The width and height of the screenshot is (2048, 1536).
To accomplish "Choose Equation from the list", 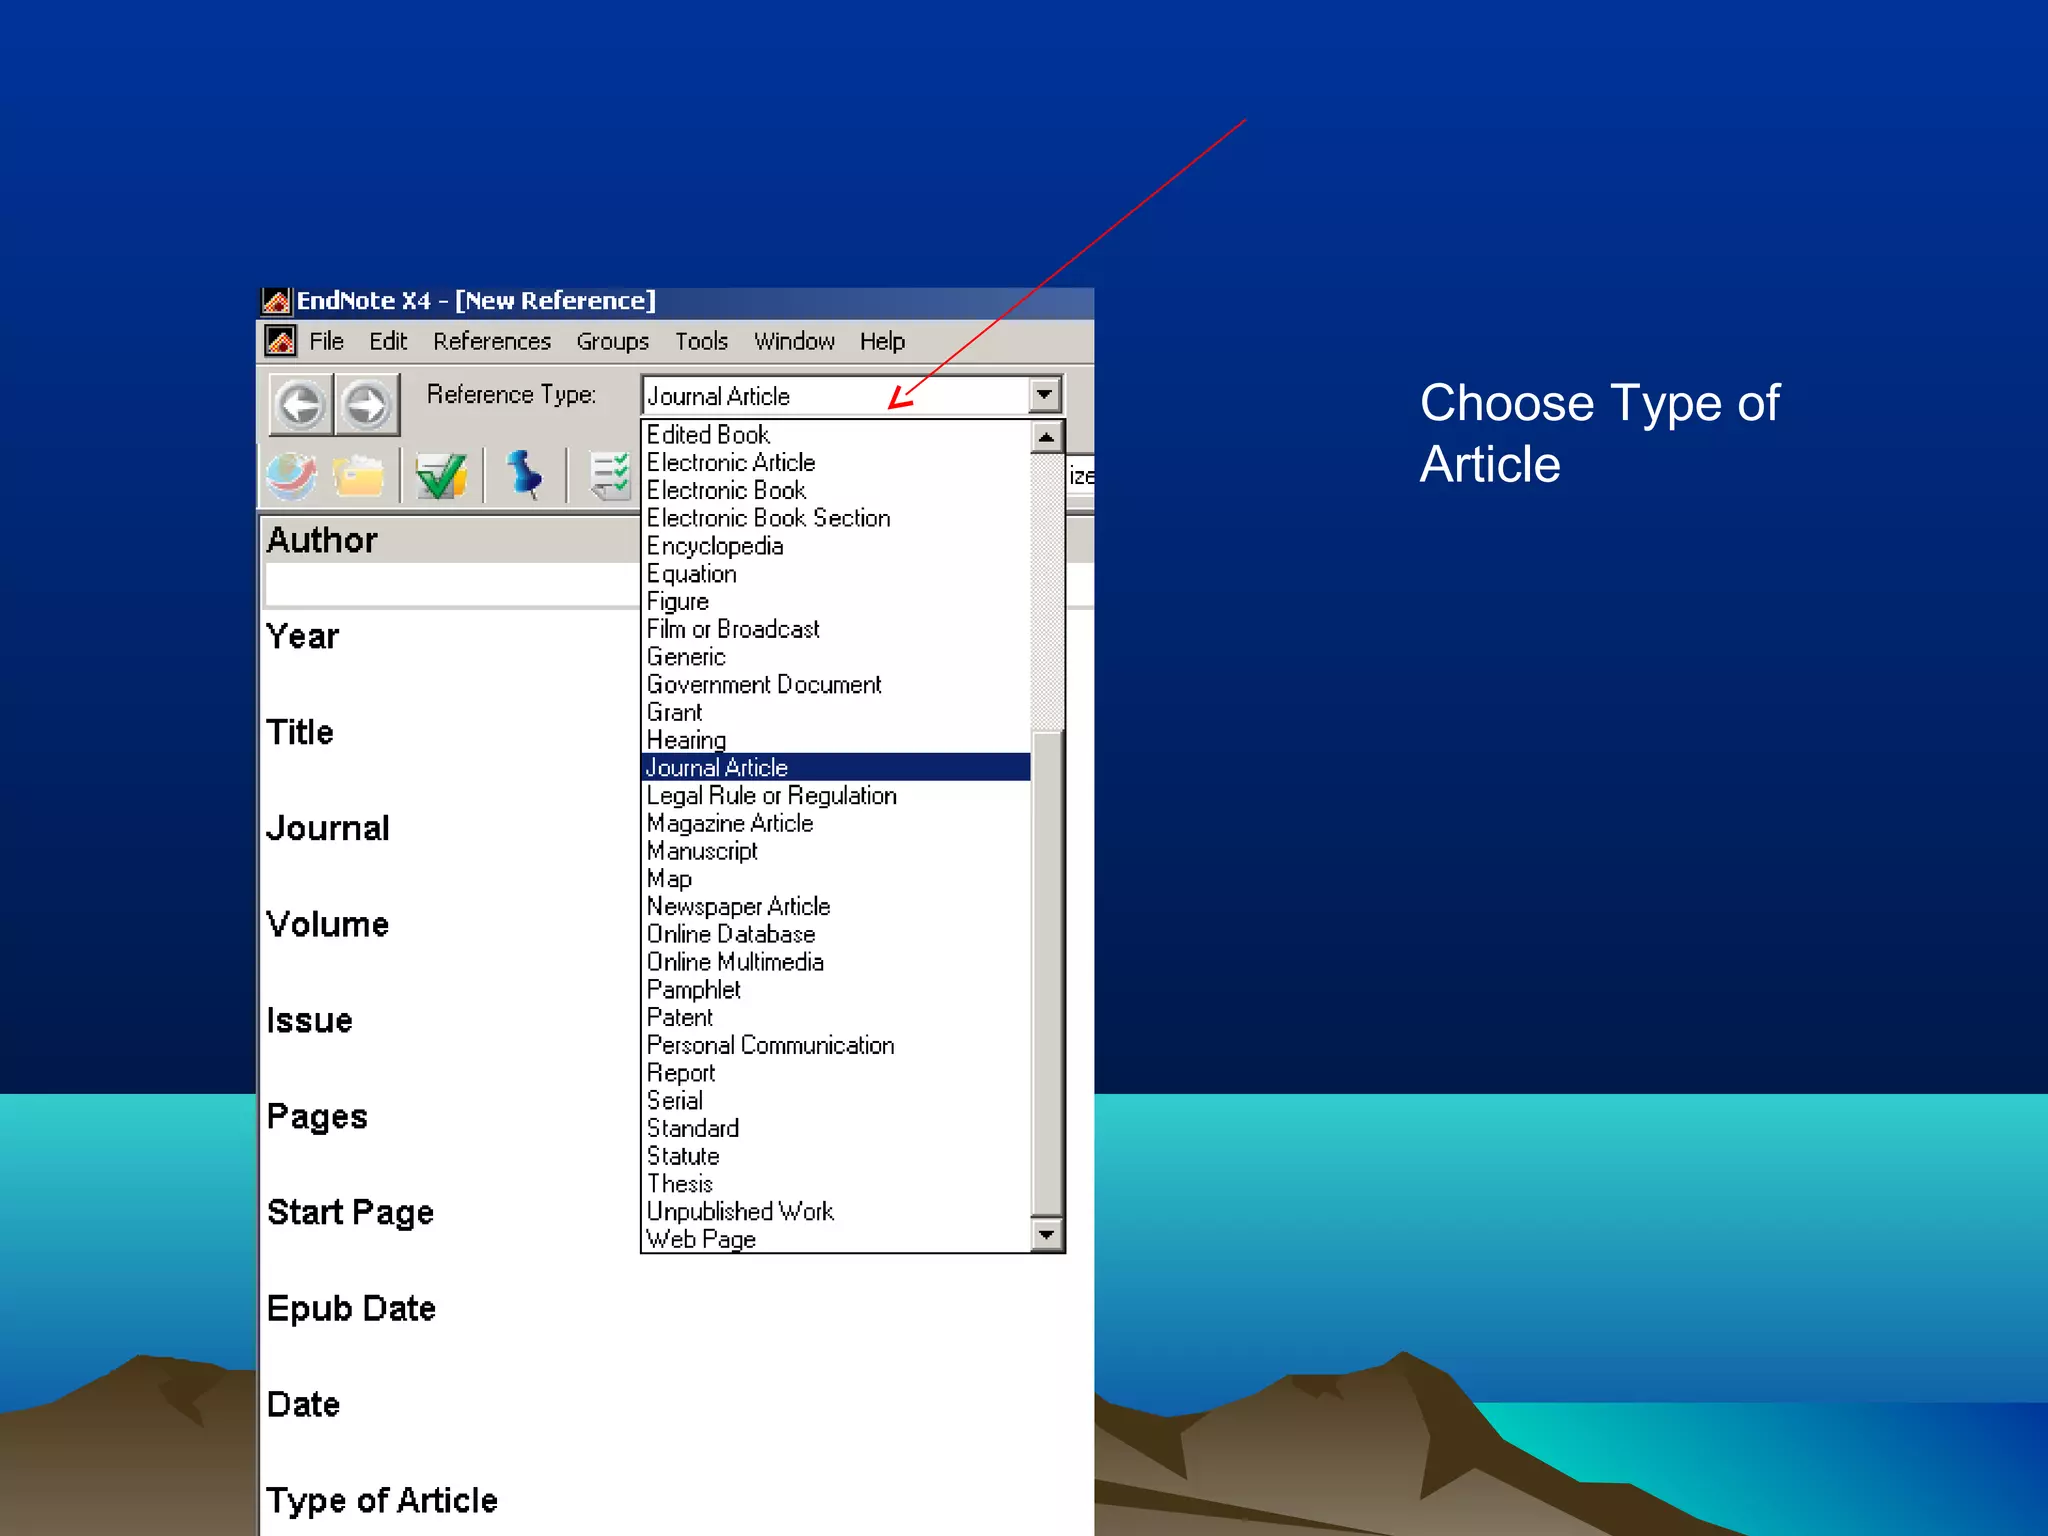I will click(835, 574).
